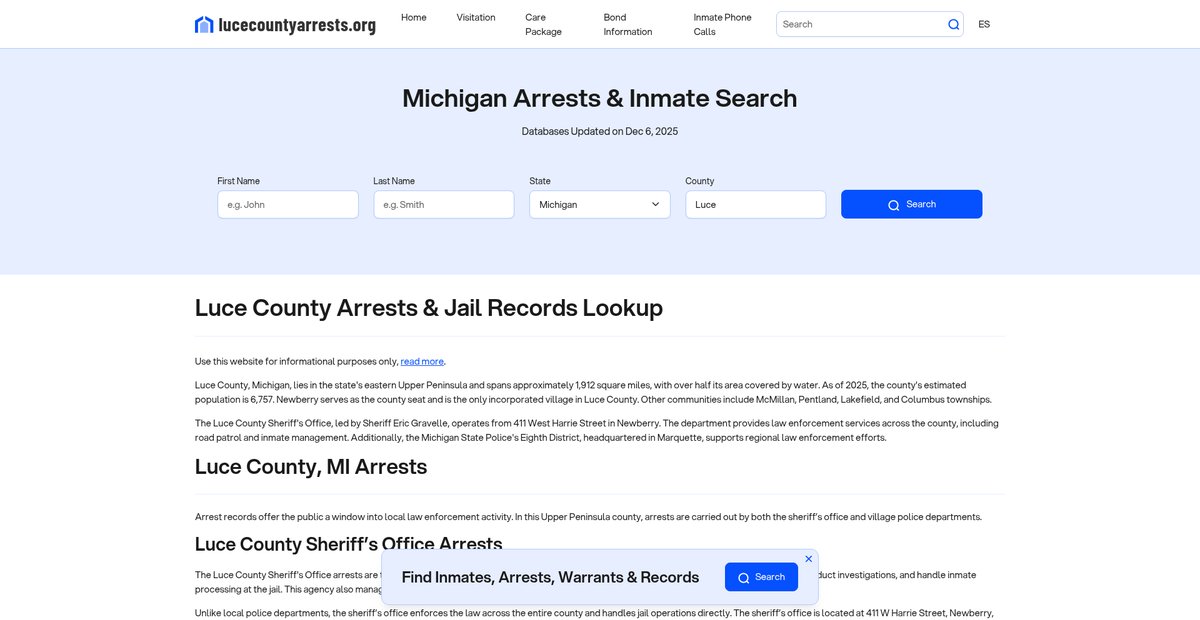Open the Home menu item
Image resolution: width=1200 pixels, height=620 pixels.
(x=414, y=17)
